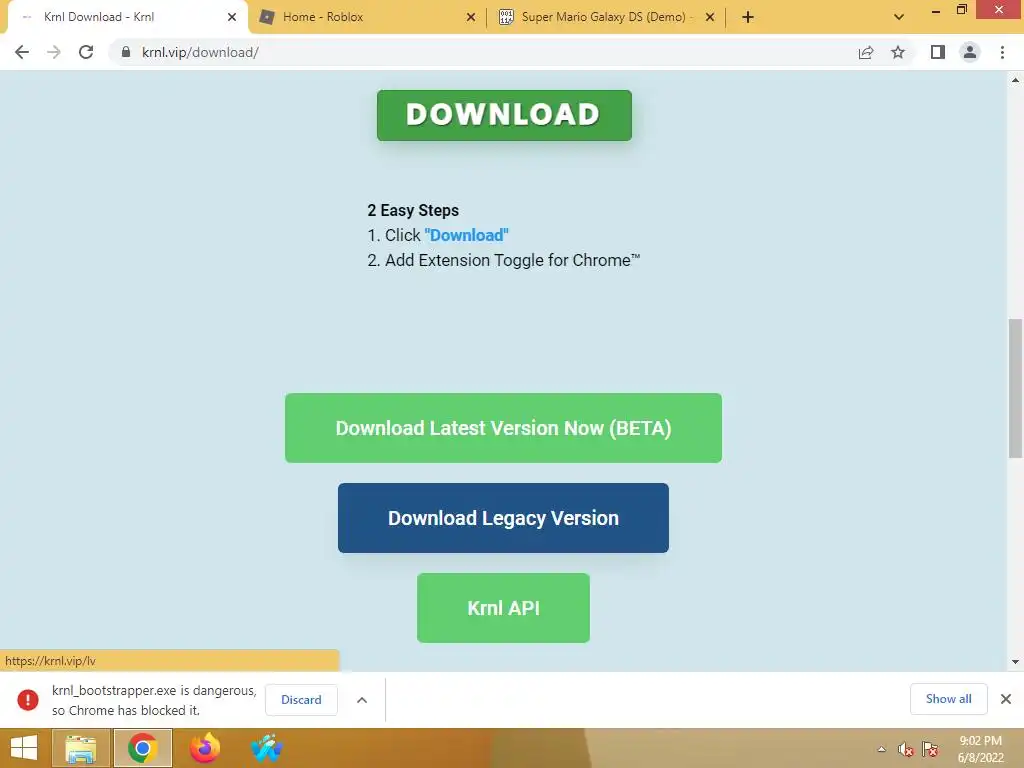Reload the krnl.vip page
Image resolution: width=1024 pixels, height=768 pixels.
pyautogui.click(x=86, y=52)
